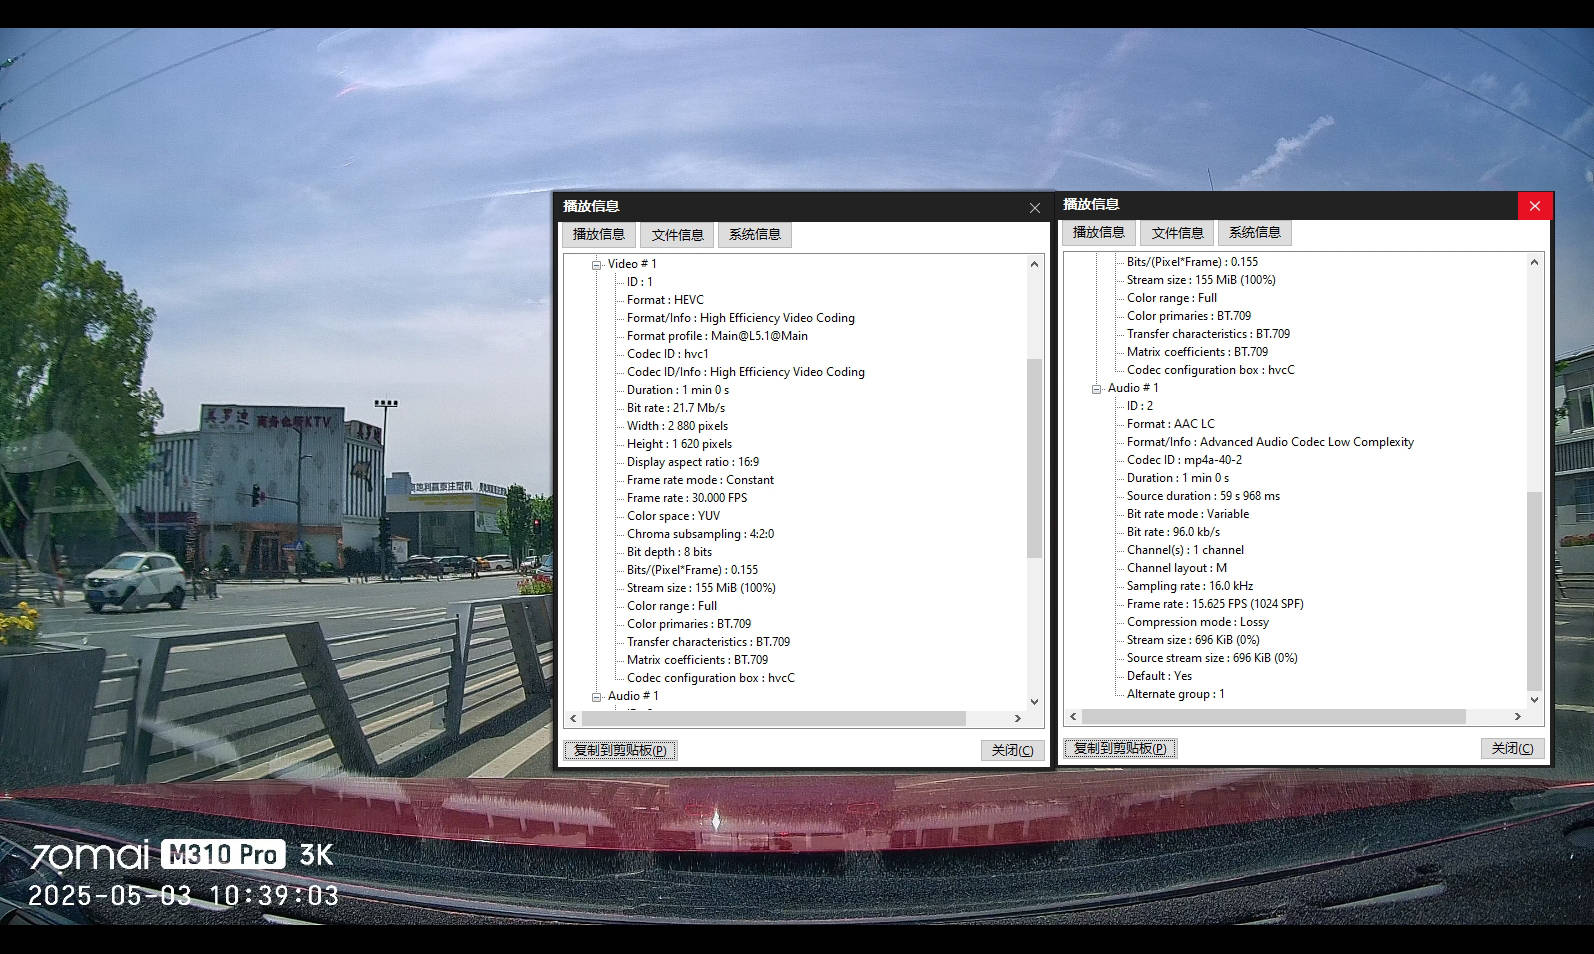The width and height of the screenshot is (1594, 954).
Task: Collapse Audio # 1 node in right window
Action: (x=1097, y=389)
